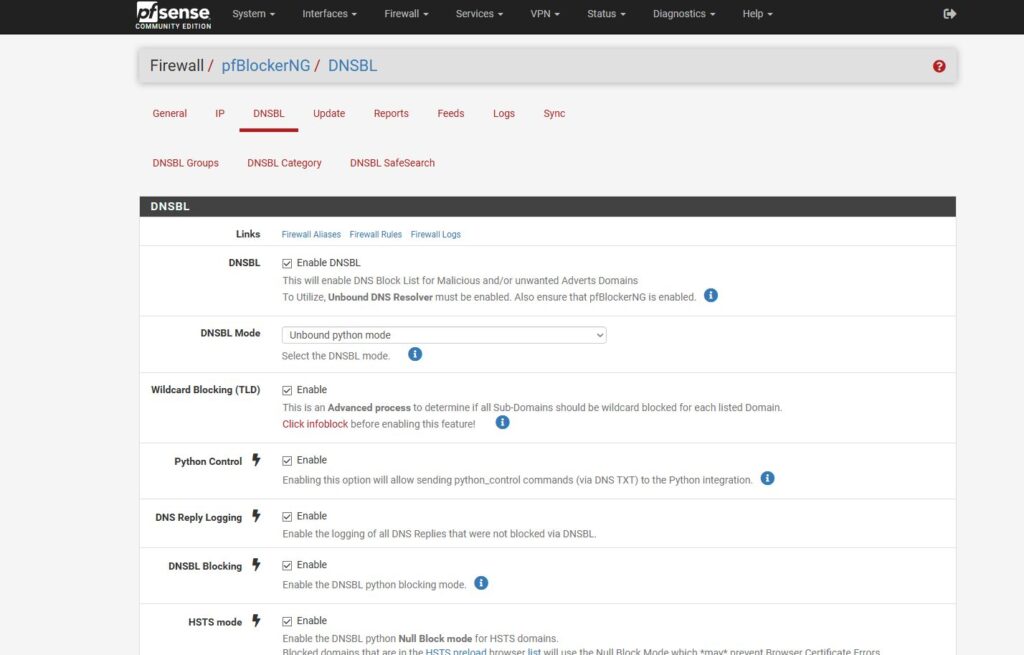Follow the Firewall Logs link

click(x=436, y=234)
